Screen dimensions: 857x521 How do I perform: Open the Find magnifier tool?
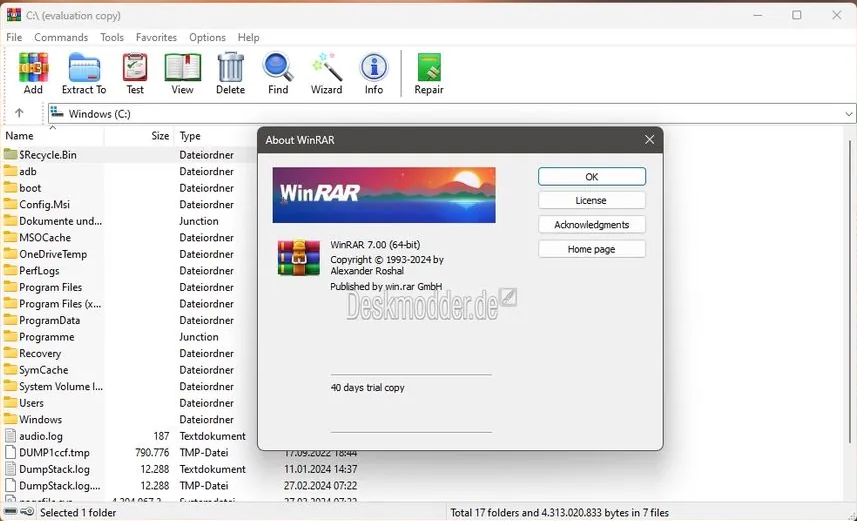coord(278,74)
